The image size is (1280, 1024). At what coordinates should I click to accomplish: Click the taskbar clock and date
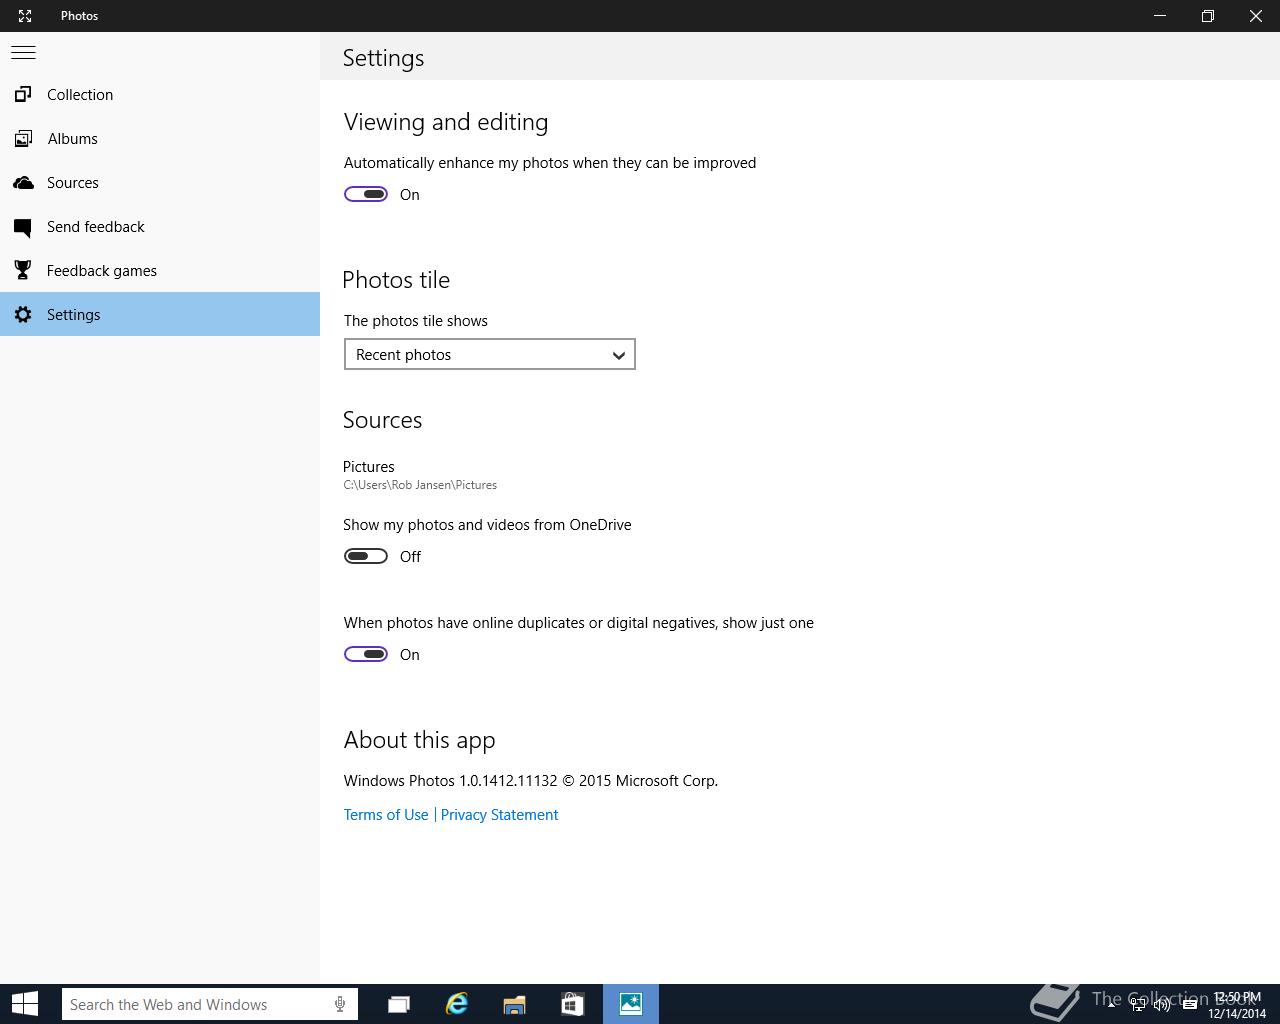[x=1237, y=1005]
